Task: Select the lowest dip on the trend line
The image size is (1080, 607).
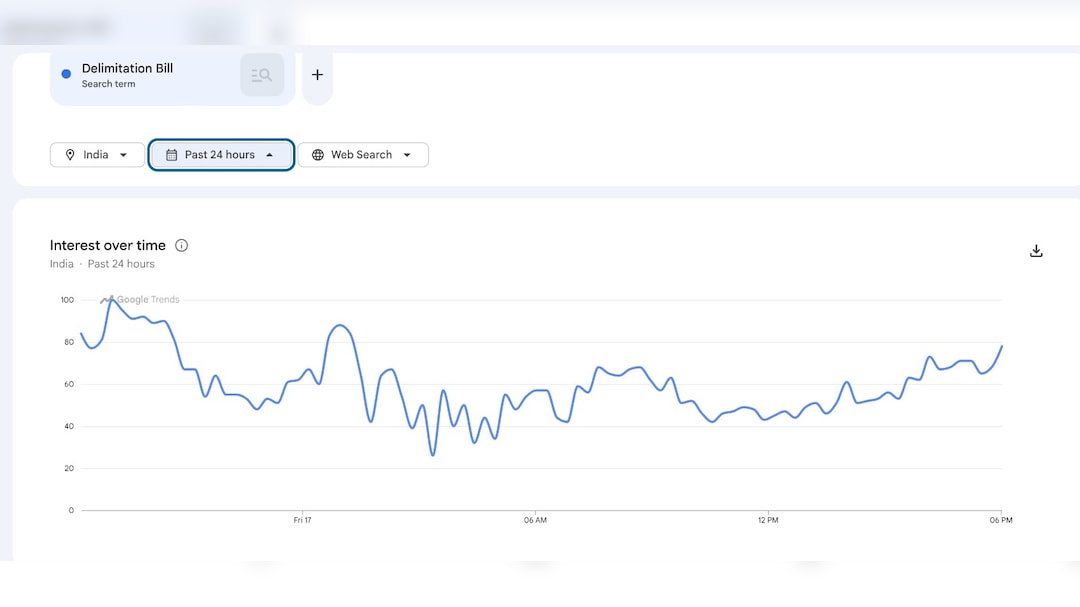Action: (x=433, y=455)
